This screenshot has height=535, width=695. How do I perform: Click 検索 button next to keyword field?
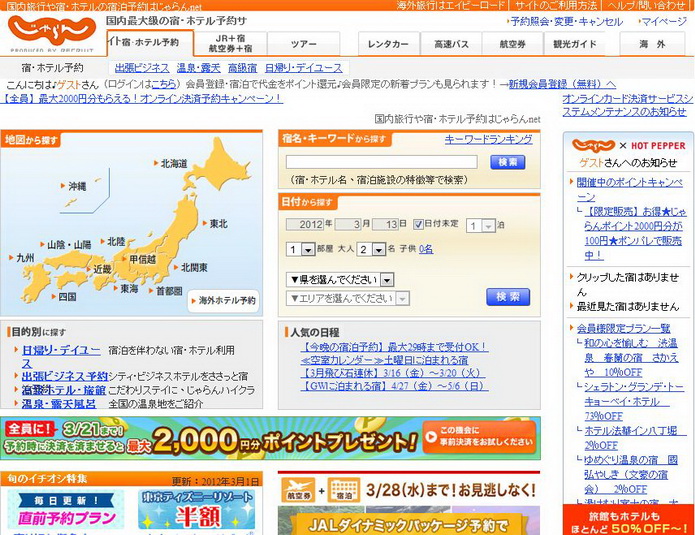(508, 162)
